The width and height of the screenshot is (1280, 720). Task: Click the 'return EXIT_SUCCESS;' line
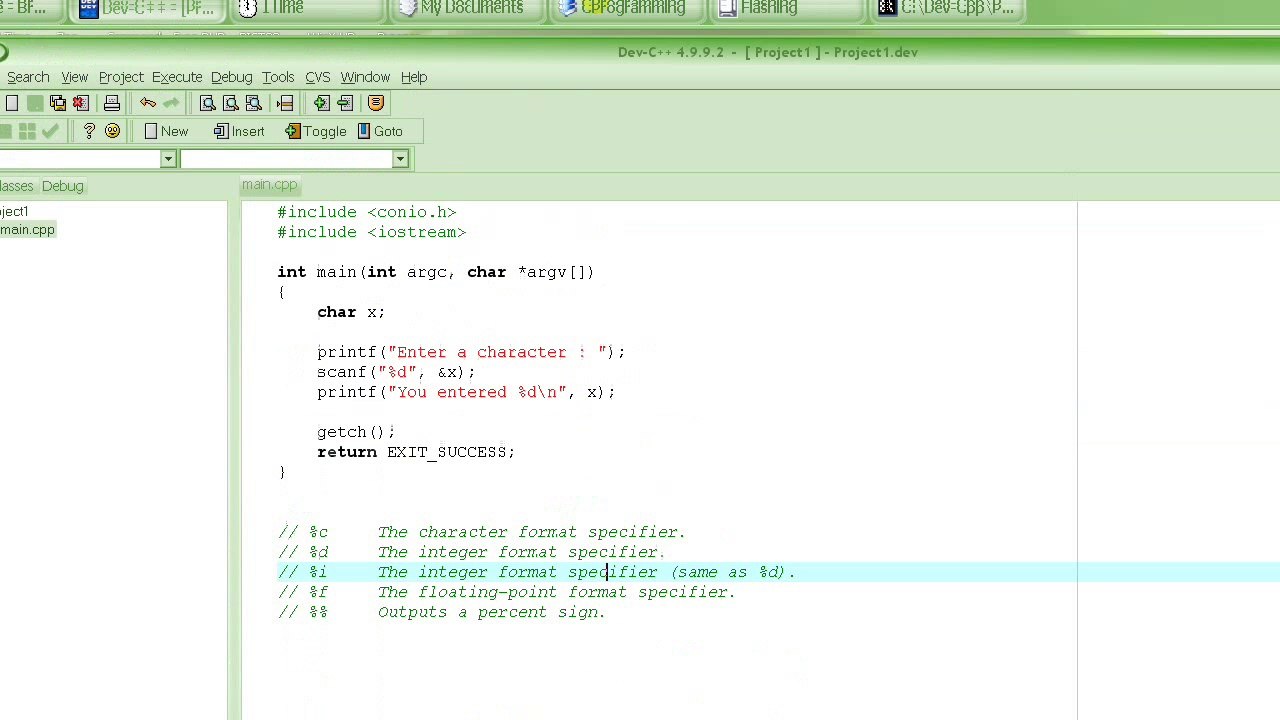coord(416,452)
